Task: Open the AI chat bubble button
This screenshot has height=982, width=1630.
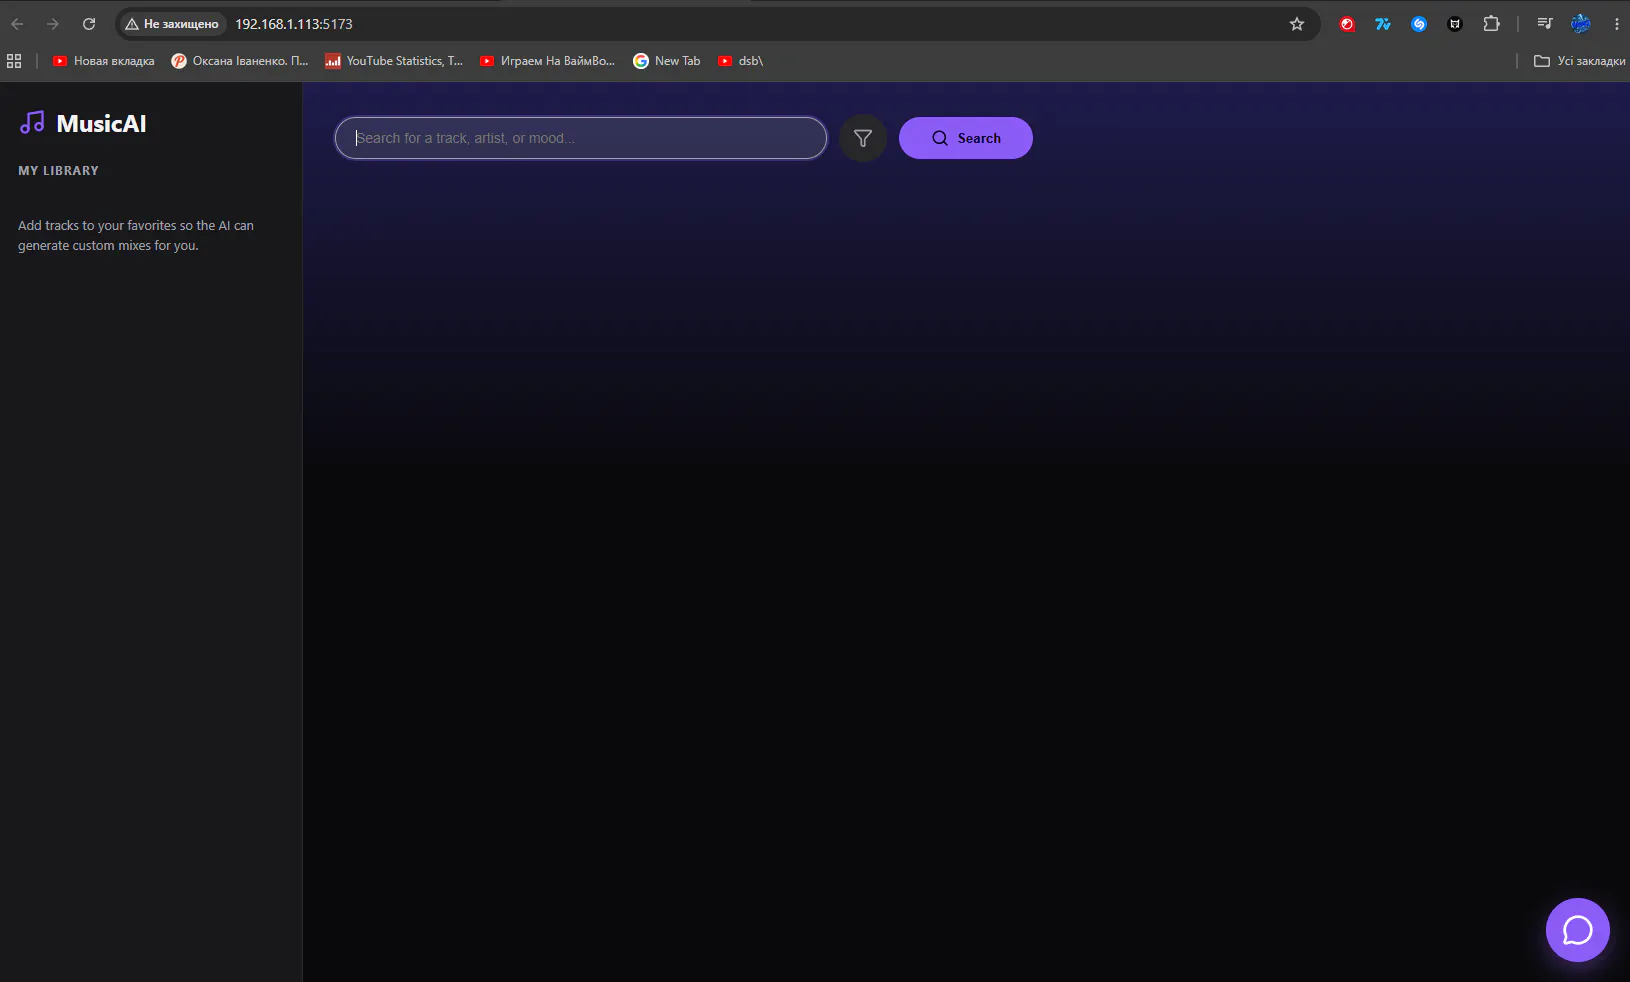Action: tap(1577, 930)
